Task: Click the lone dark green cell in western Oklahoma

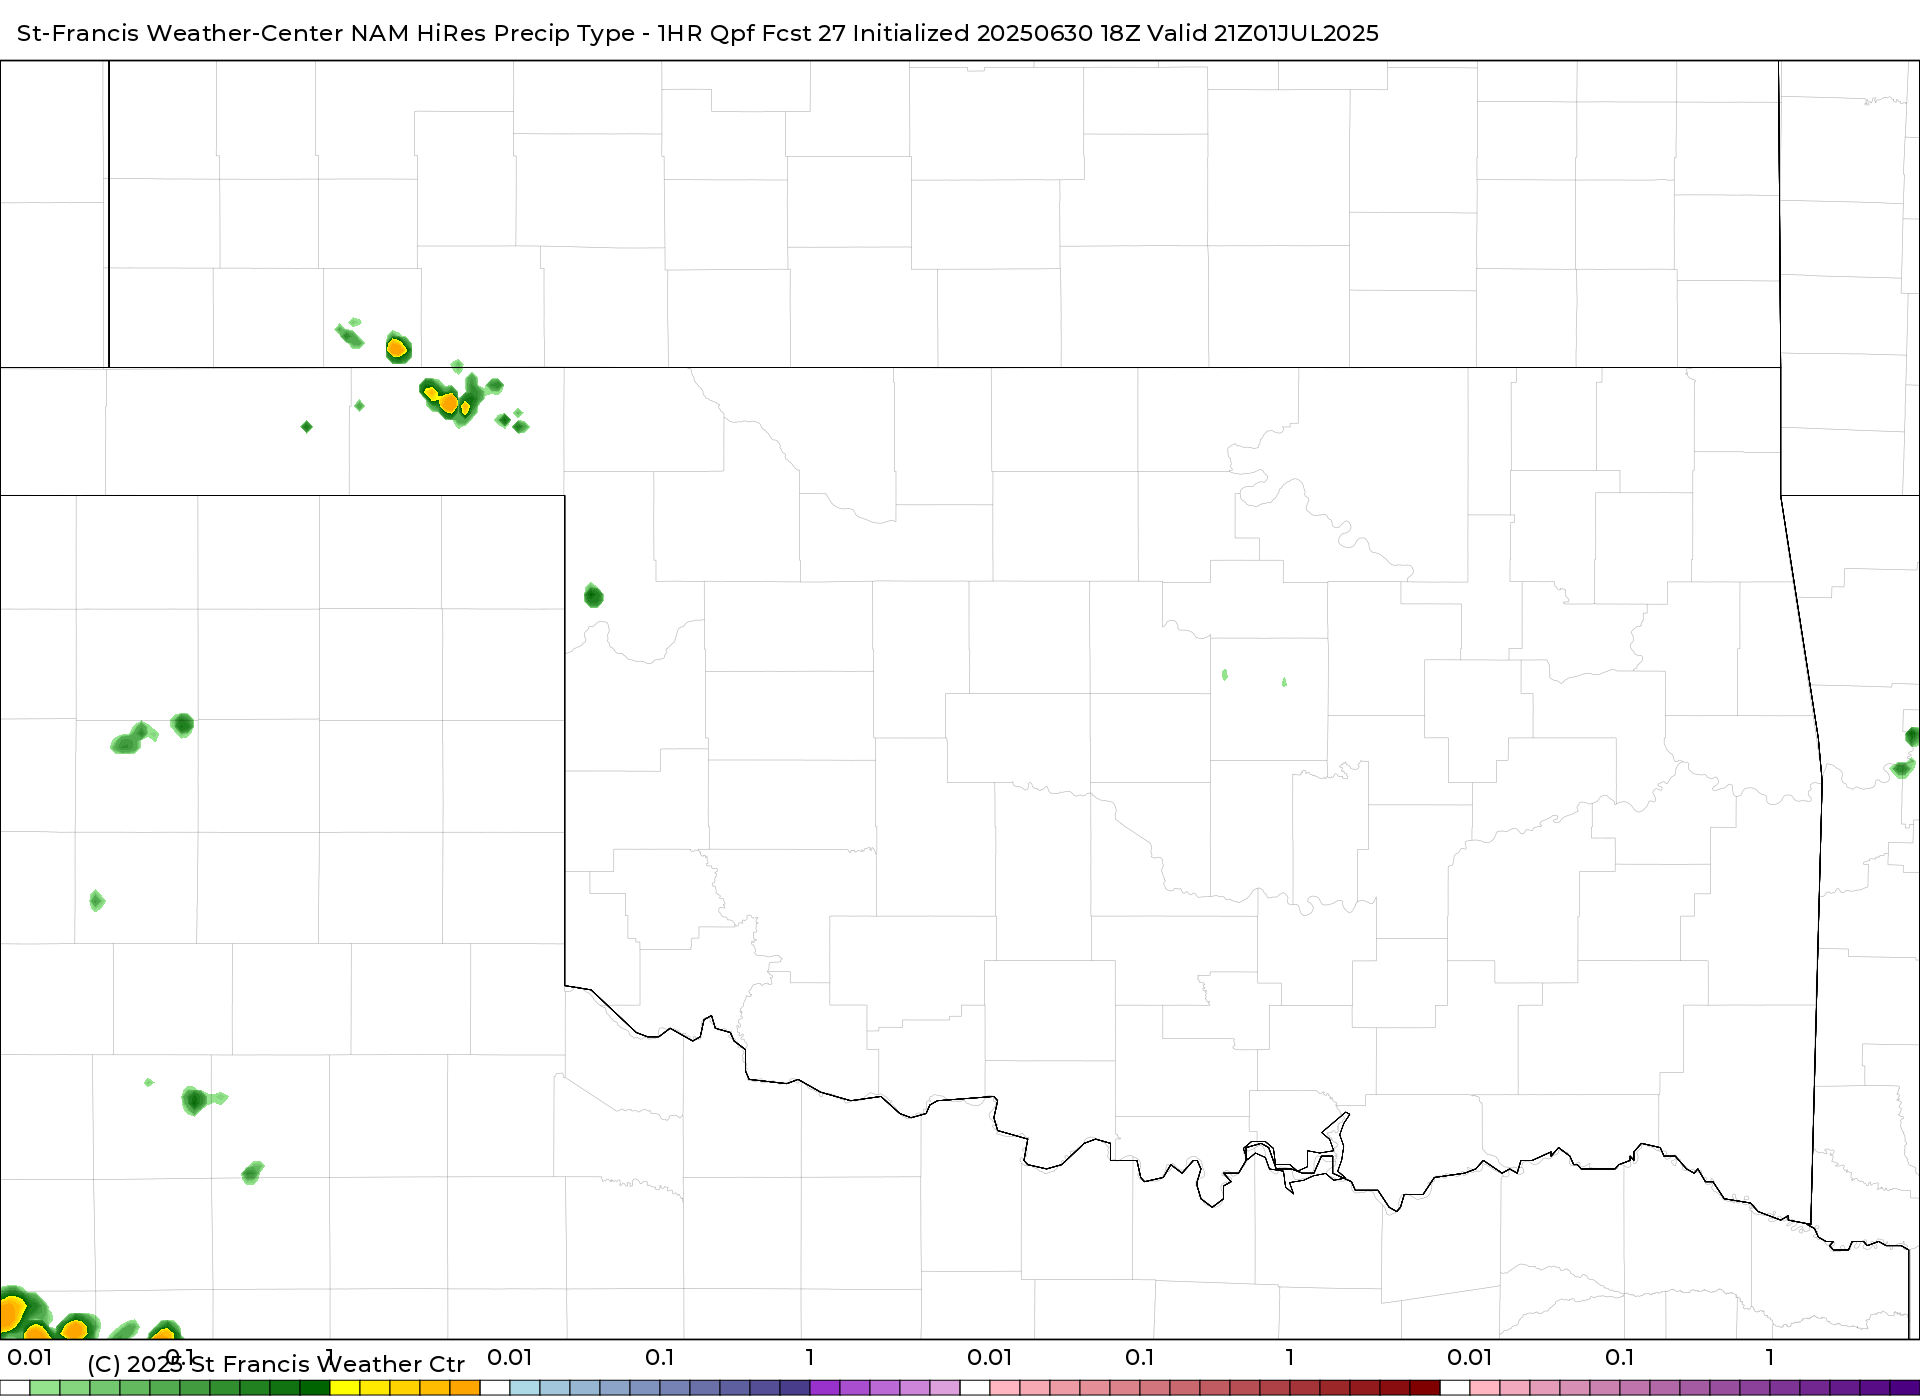Action: [x=593, y=596]
